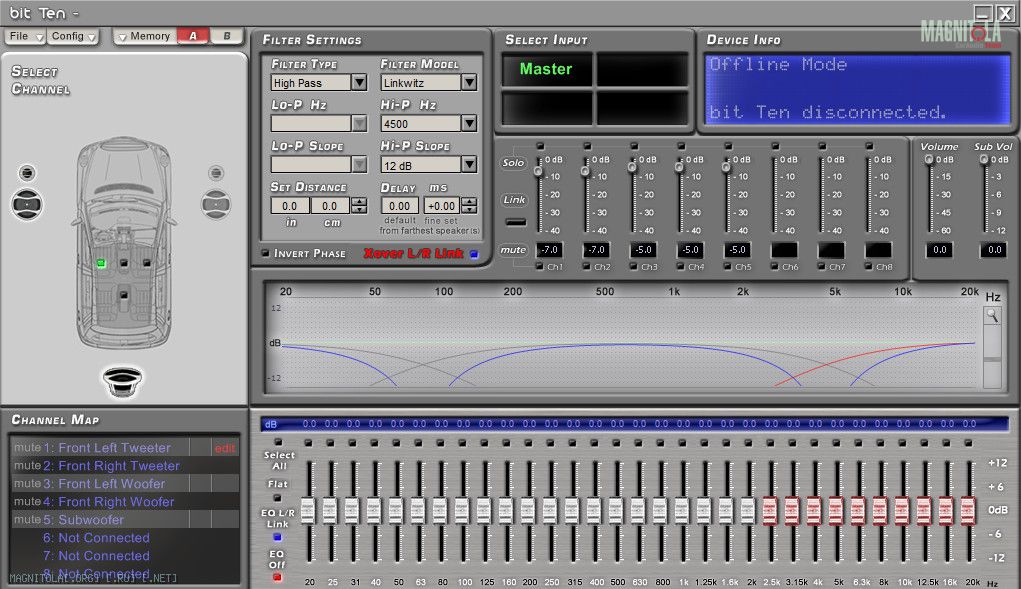Click the 1k EQ band slider handle

click(x=682, y=510)
